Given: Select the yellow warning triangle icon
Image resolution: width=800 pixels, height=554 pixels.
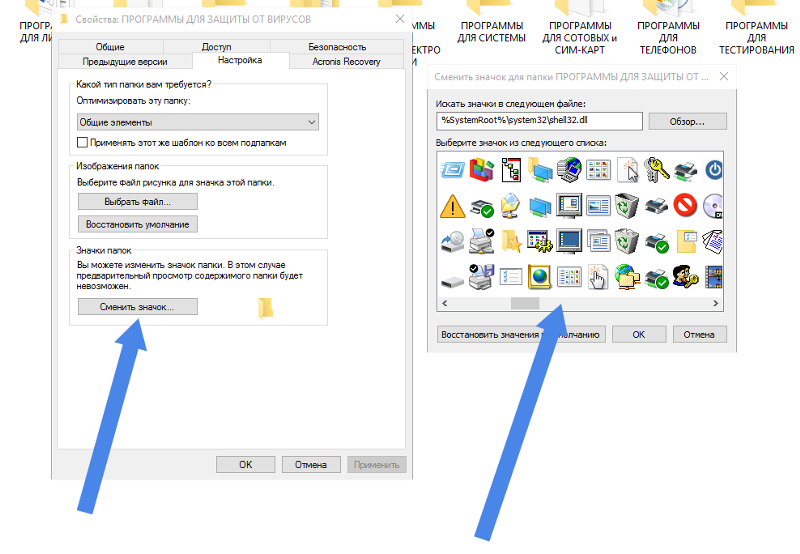Looking at the screenshot, I should 452,206.
